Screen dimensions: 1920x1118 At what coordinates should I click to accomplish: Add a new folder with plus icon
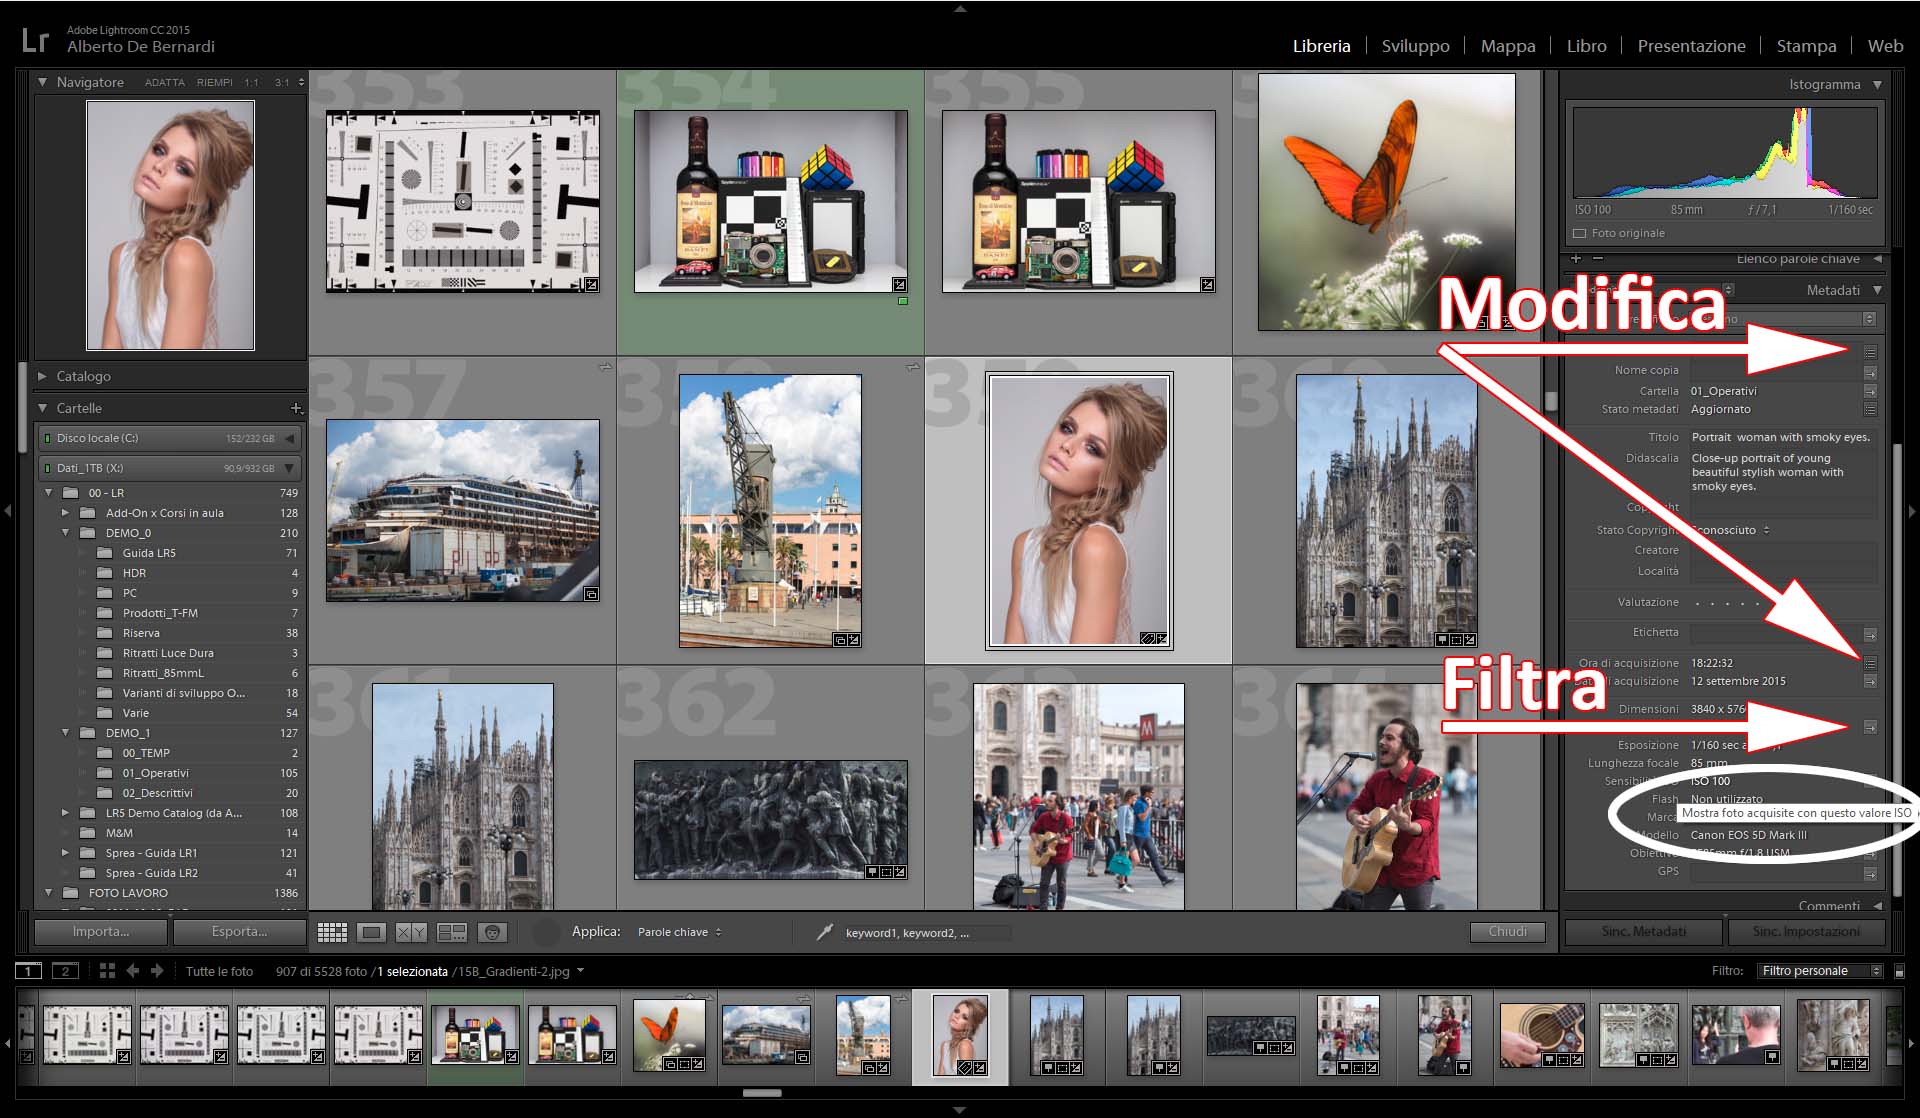296,408
